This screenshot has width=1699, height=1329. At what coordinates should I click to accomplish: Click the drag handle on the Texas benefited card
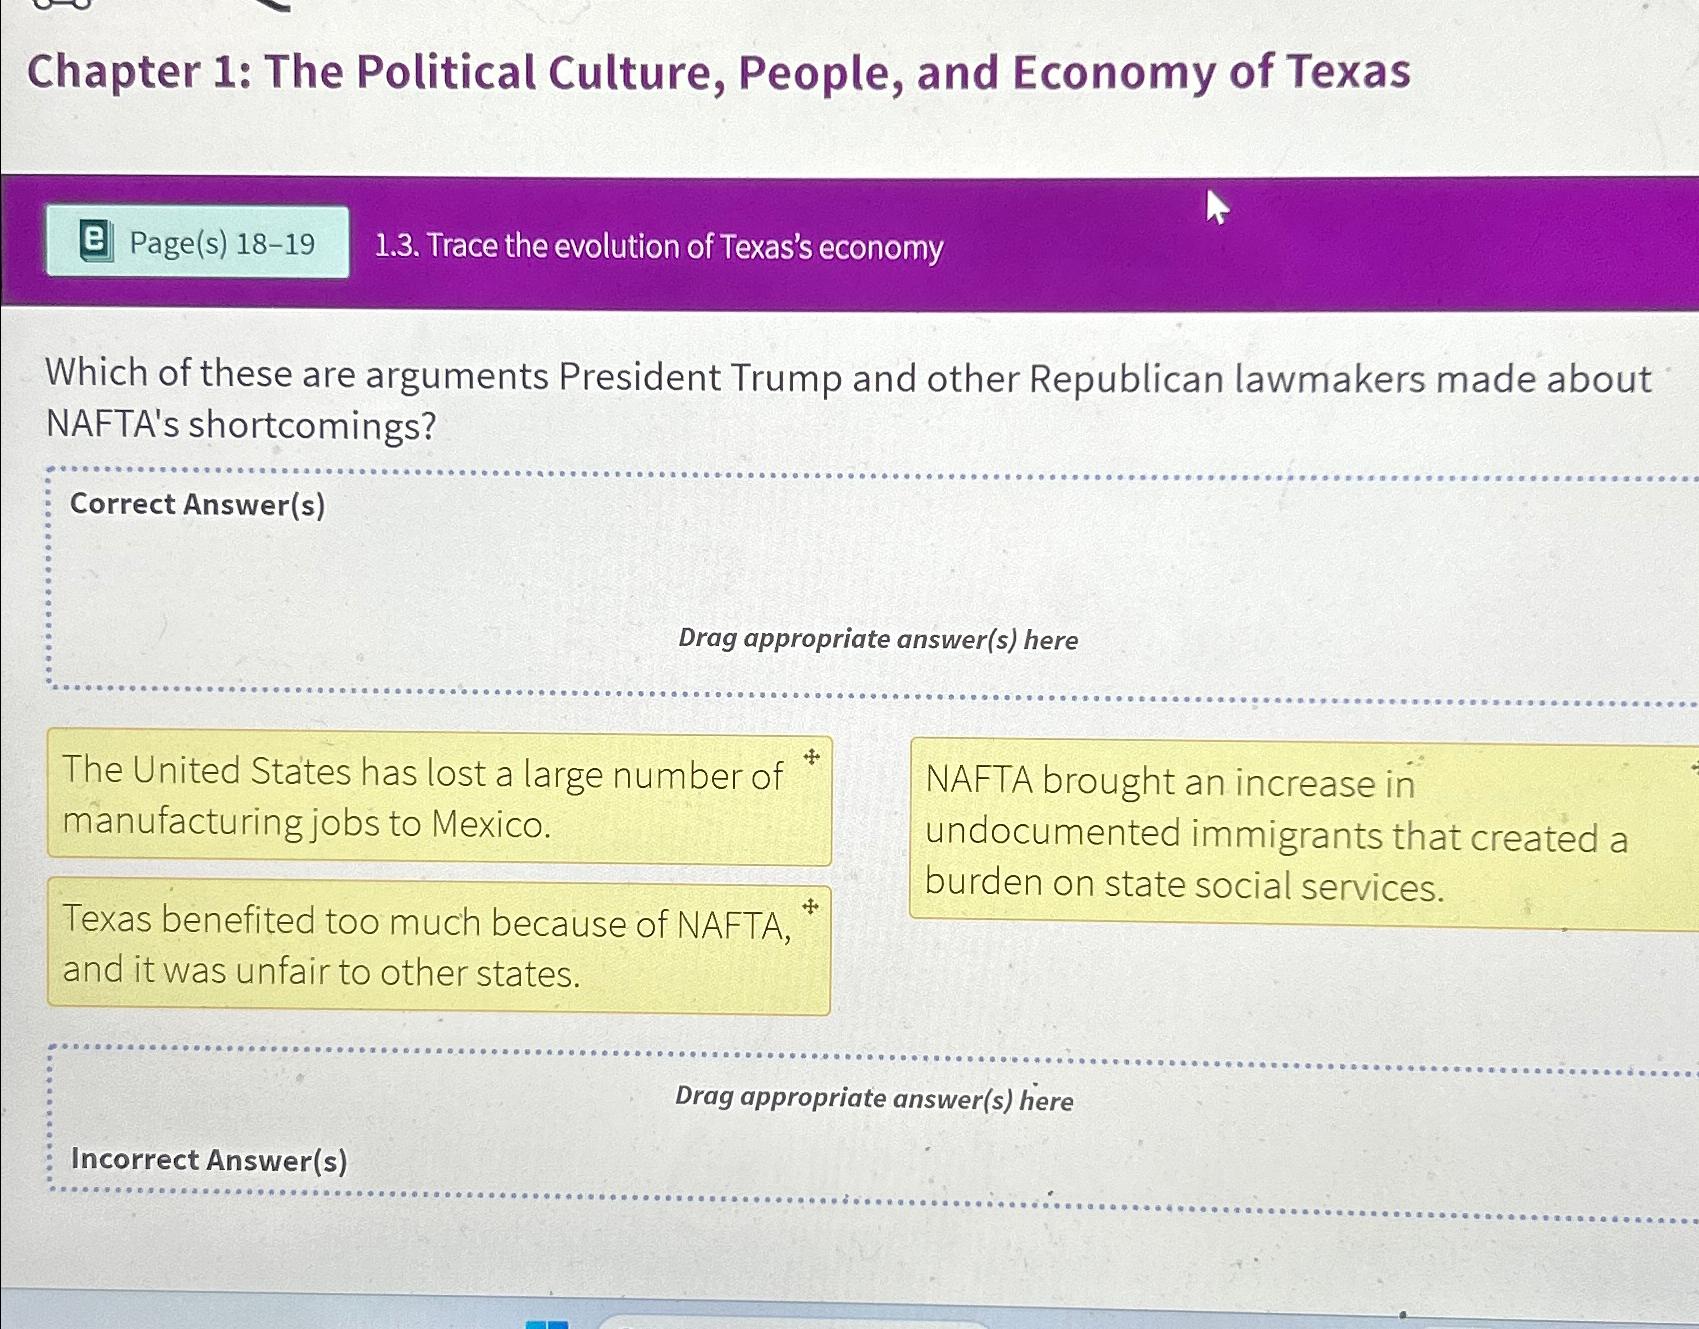(x=810, y=908)
